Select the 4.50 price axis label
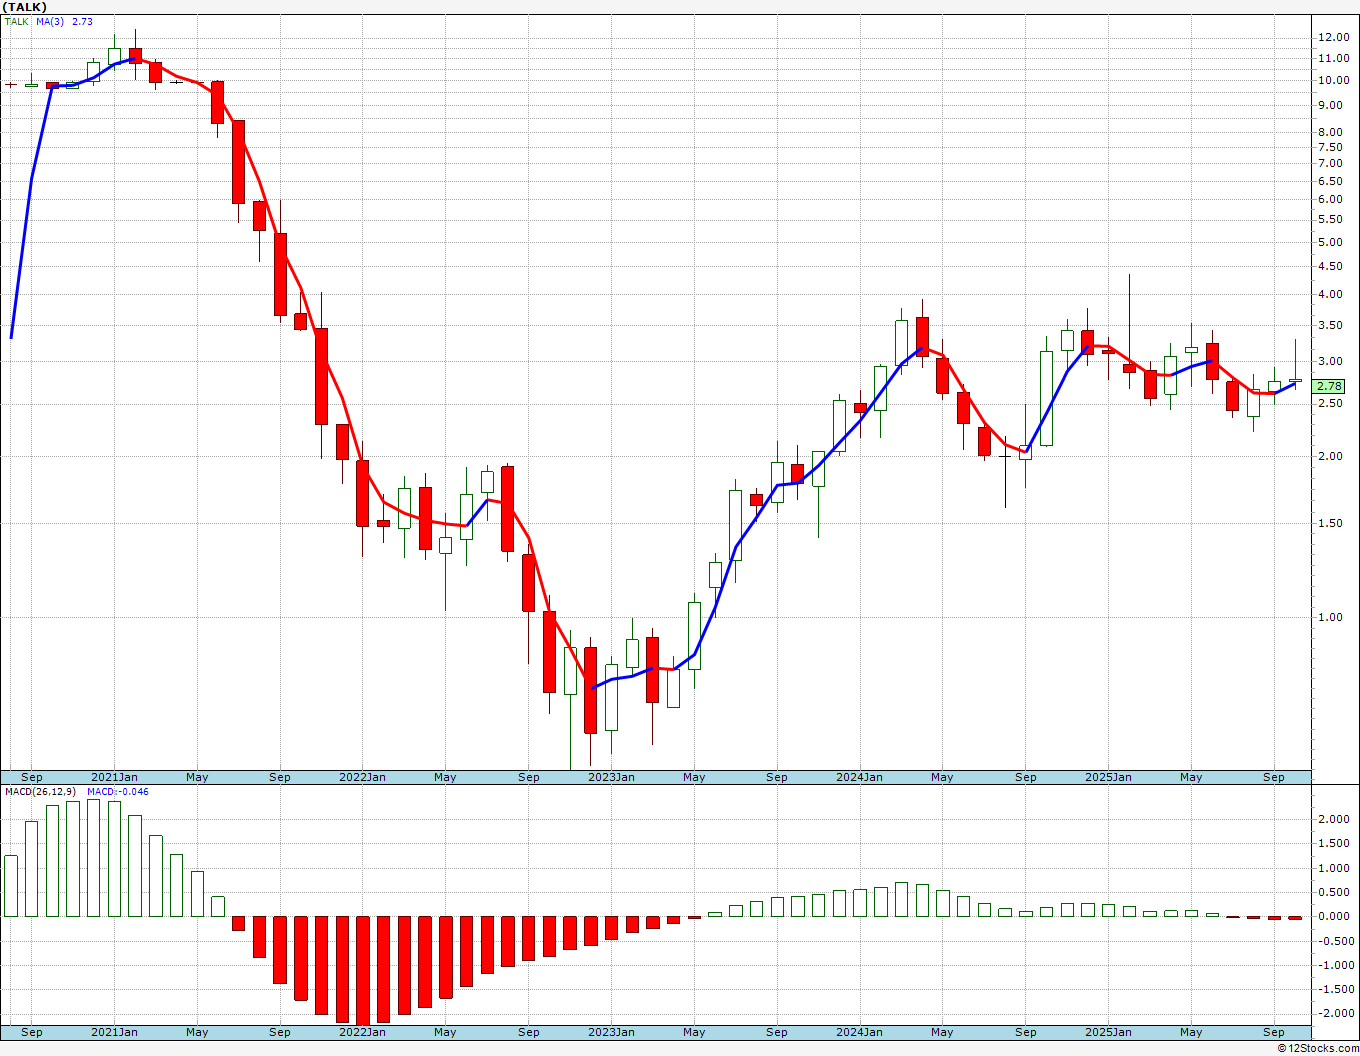This screenshot has height=1056, width=1360. (x=1330, y=266)
